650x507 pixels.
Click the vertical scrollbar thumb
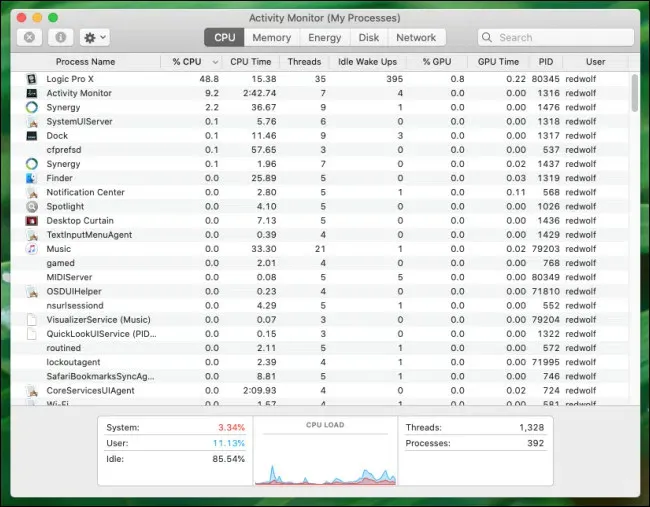coord(634,93)
